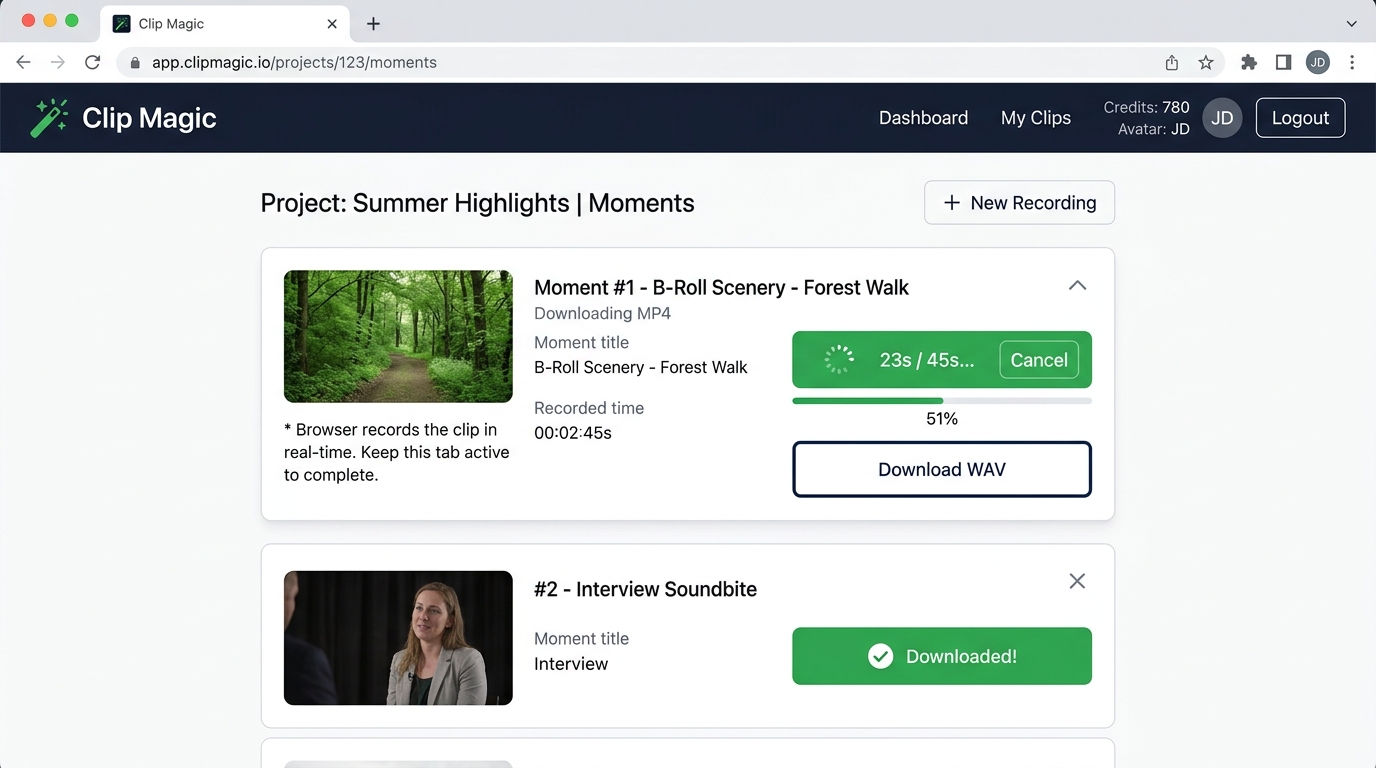1376x768 pixels.
Task: Select the 'B-Roll Scenery - Forest Walk' title value
Action: [641, 367]
